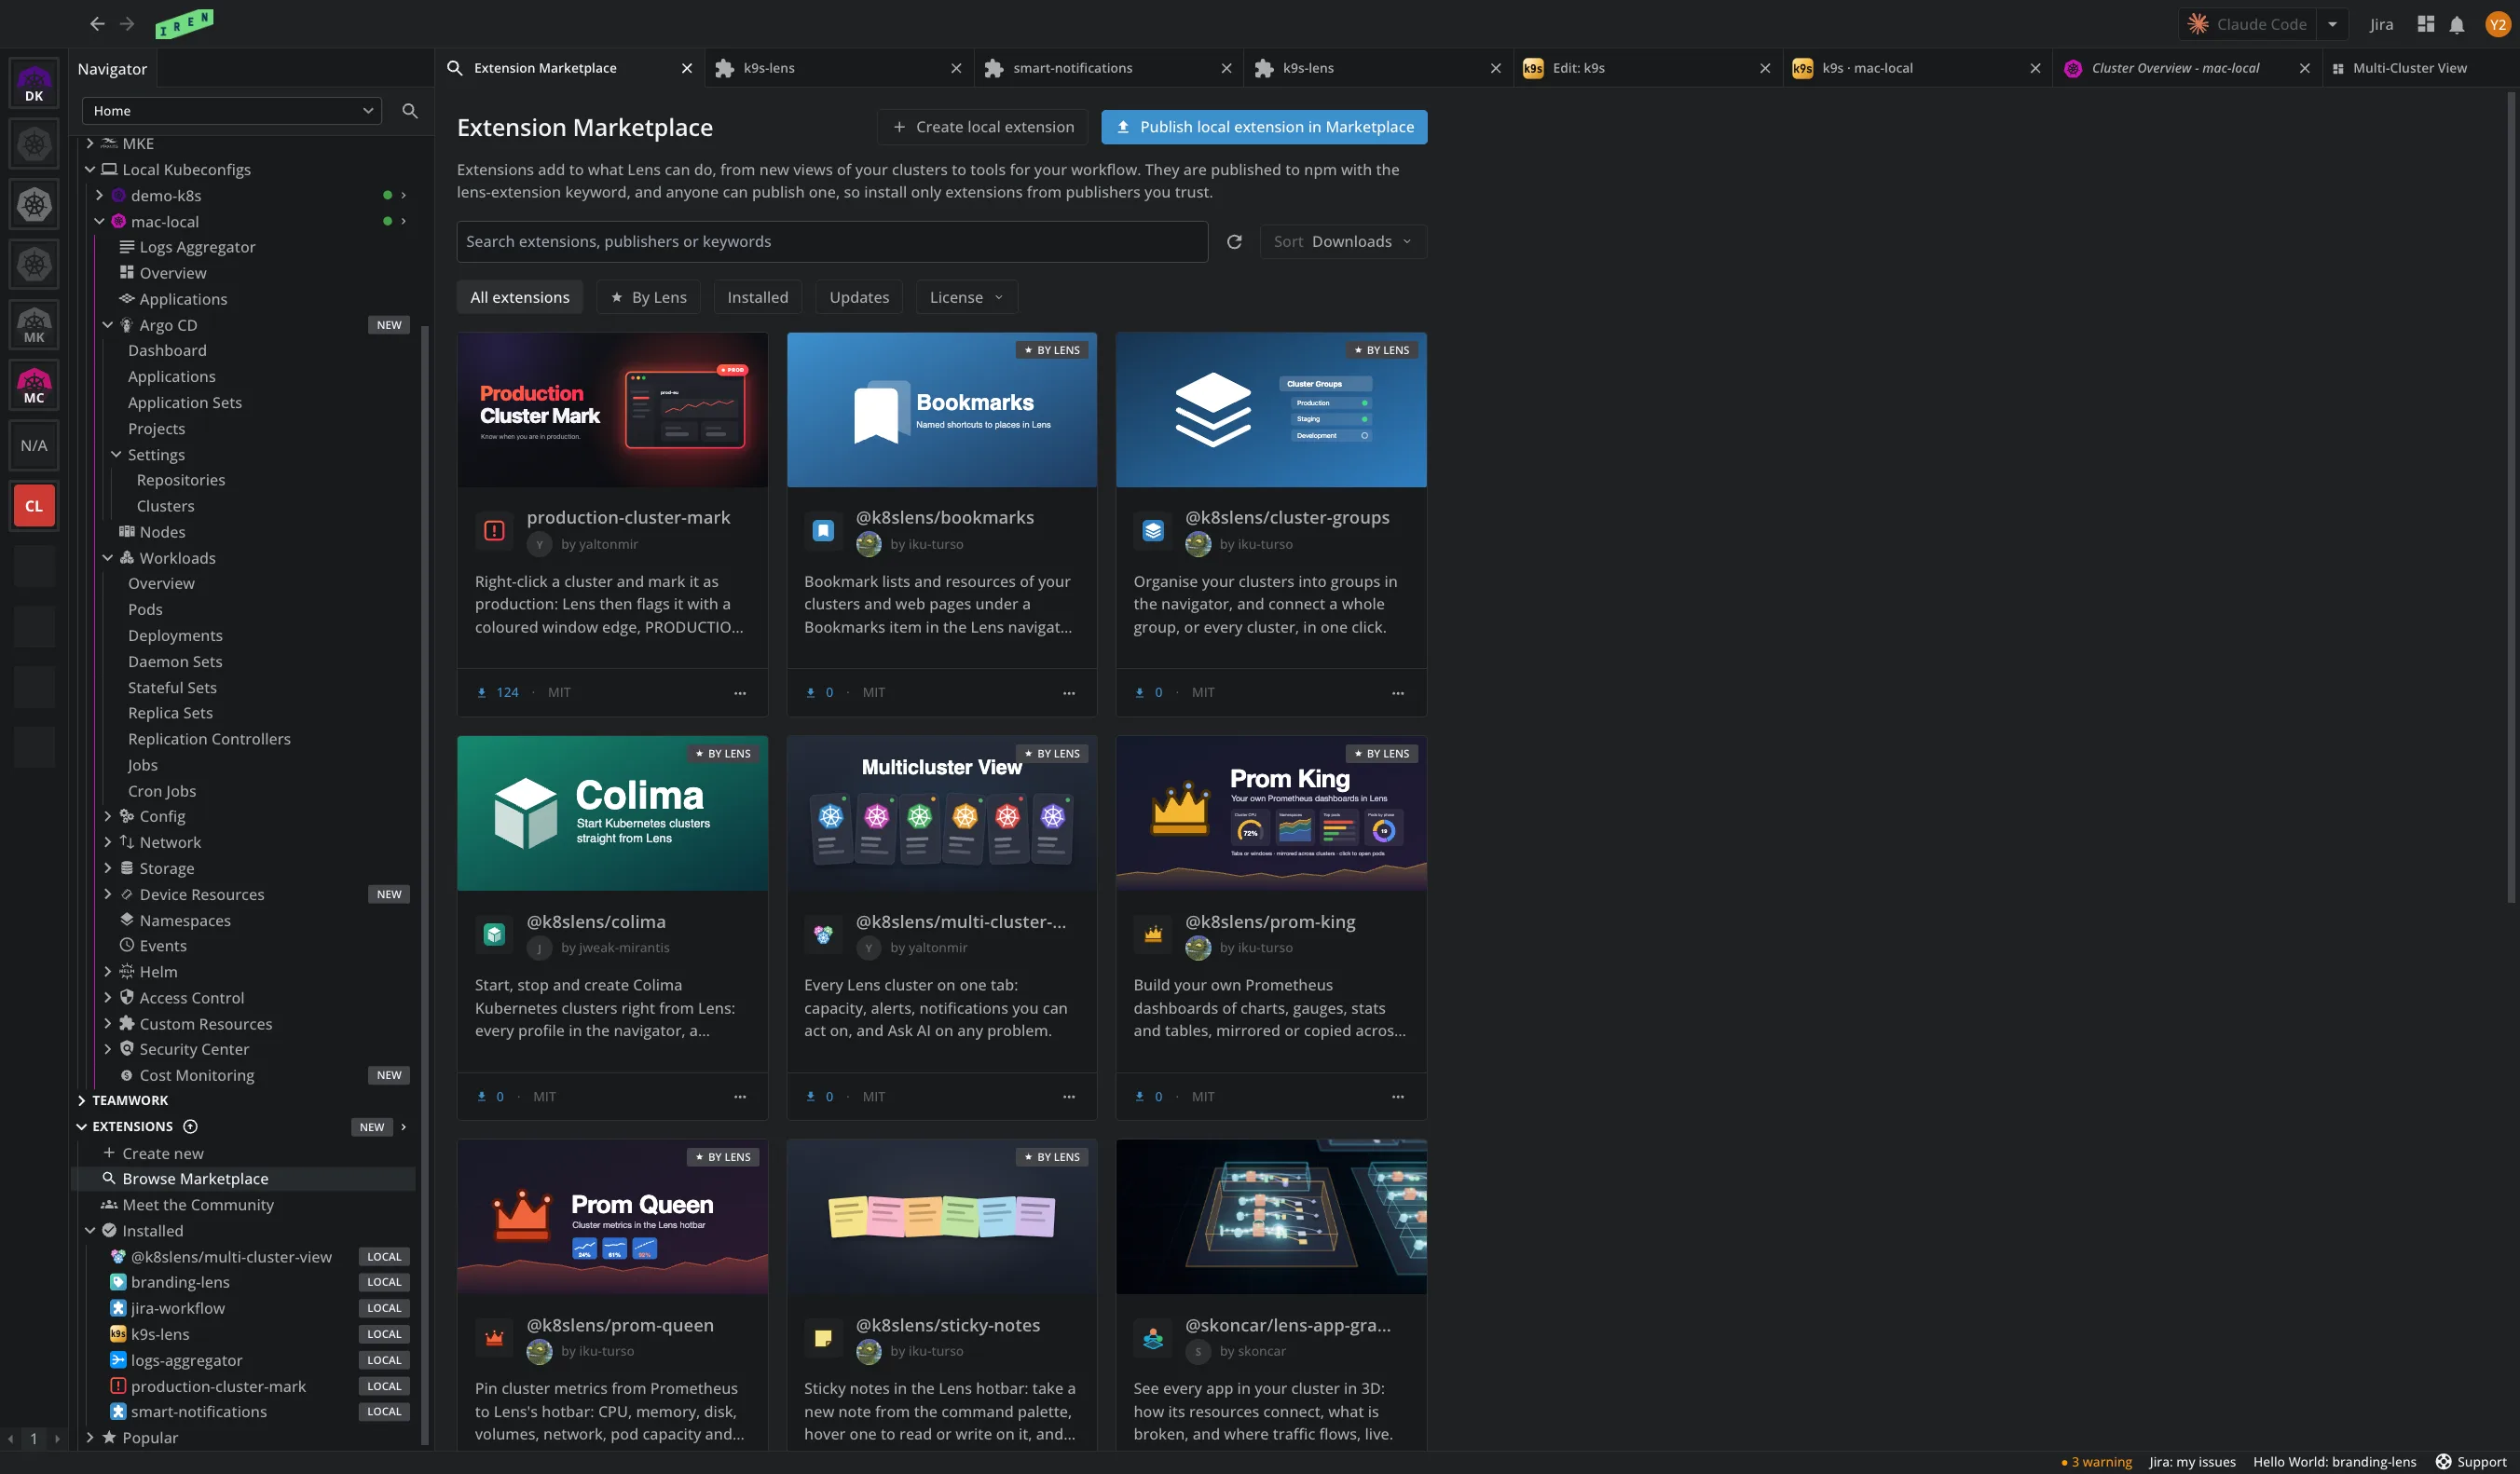
Task: Open the Sort Downloads dropdown
Action: click(1342, 242)
